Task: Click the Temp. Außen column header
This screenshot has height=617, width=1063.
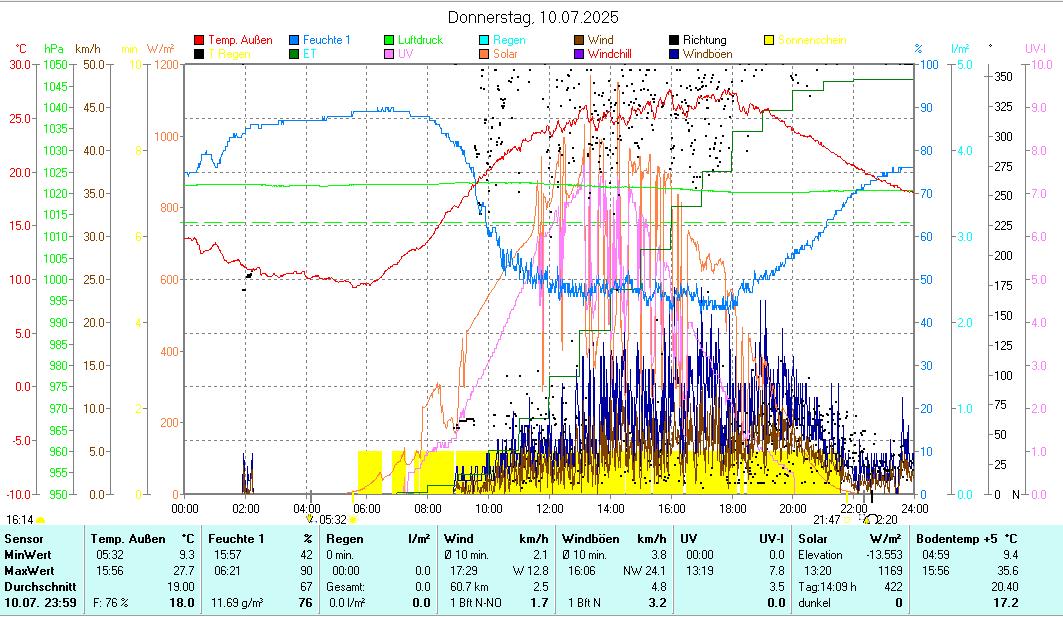Action: (x=128, y=539)
